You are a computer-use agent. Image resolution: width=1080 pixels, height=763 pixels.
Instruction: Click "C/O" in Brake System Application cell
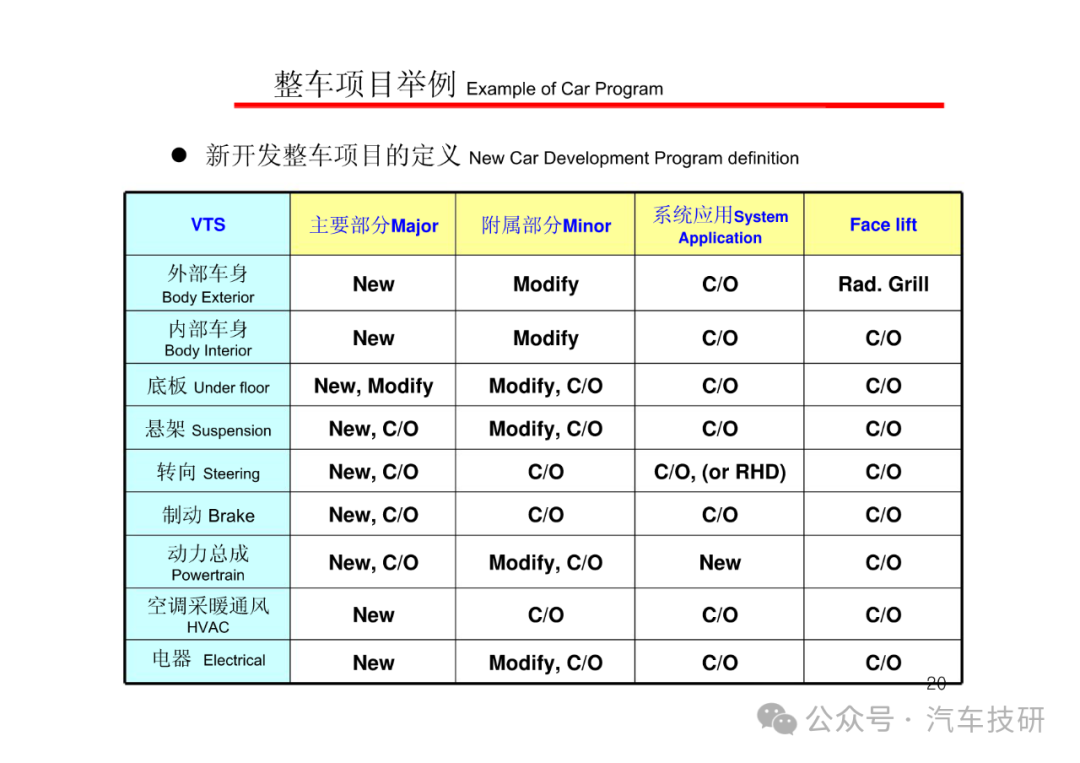[x=720, y=514]
